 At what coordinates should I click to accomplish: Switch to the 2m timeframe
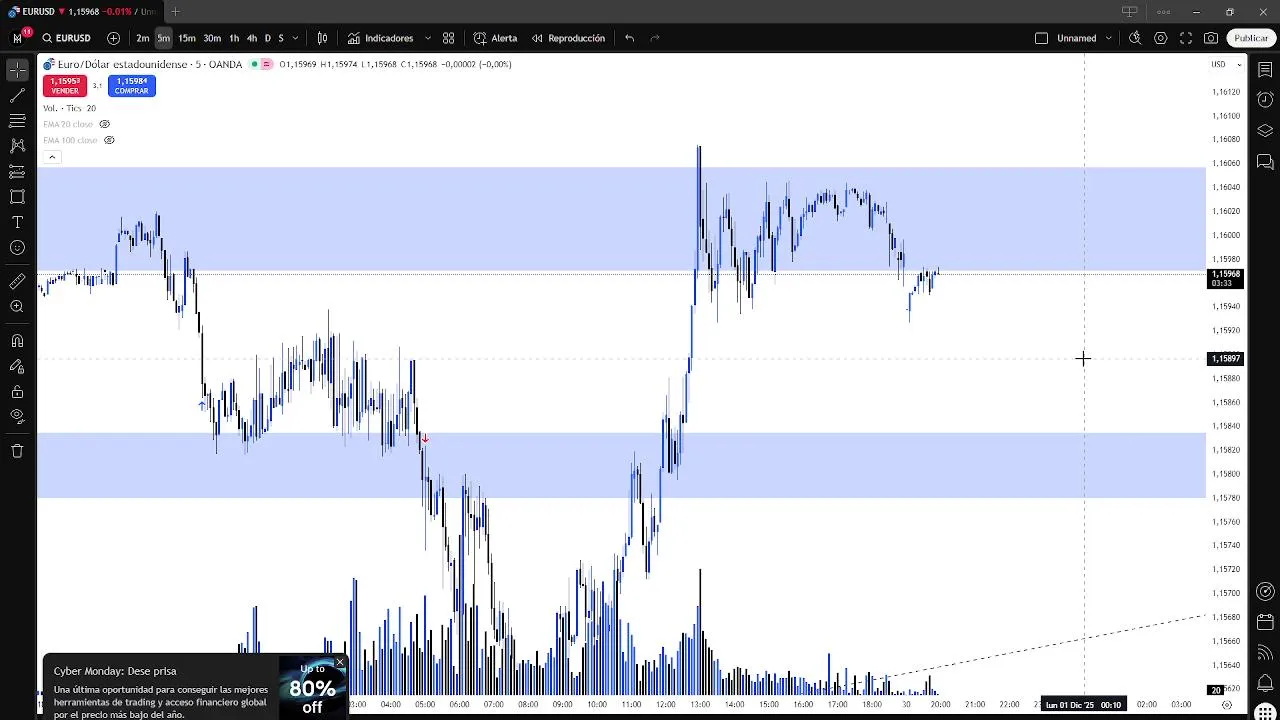(x=143, y=38)
